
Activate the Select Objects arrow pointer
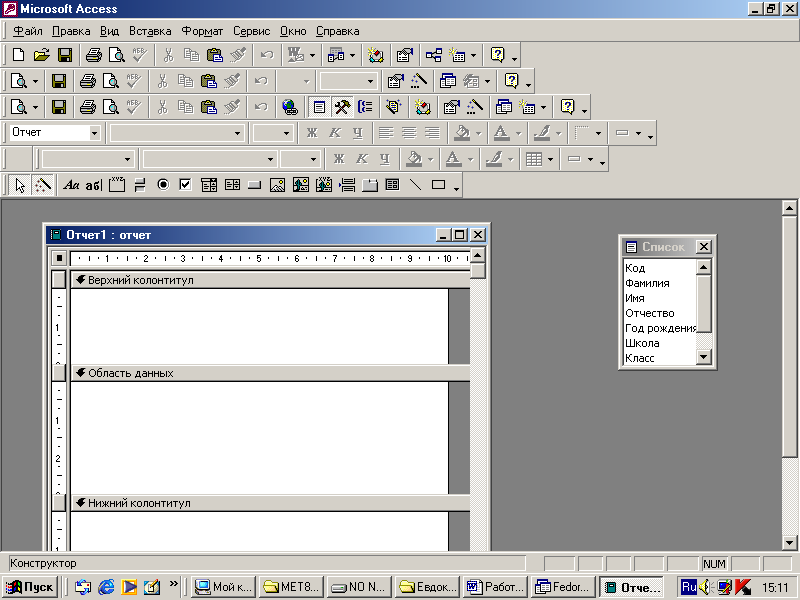coord(20,185)
